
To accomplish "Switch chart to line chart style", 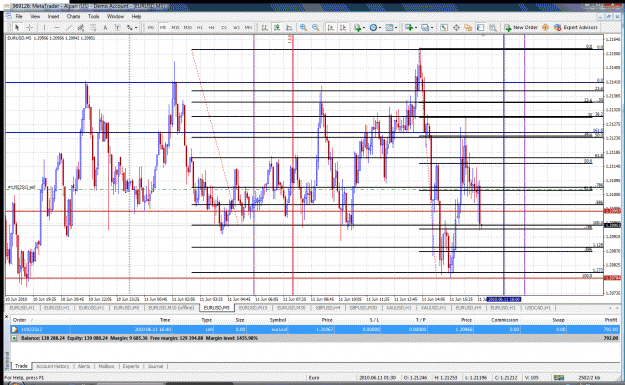I will pyautogui.click(x=289, y=28).
